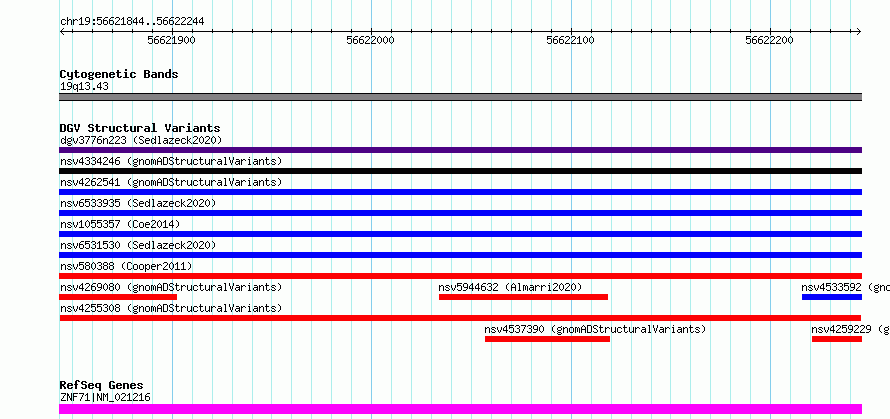Viewport: 890px width, 419px height.
Task: Open nsv4334246 (gnomADStructuralVariants) label
Action: point(171,161)
